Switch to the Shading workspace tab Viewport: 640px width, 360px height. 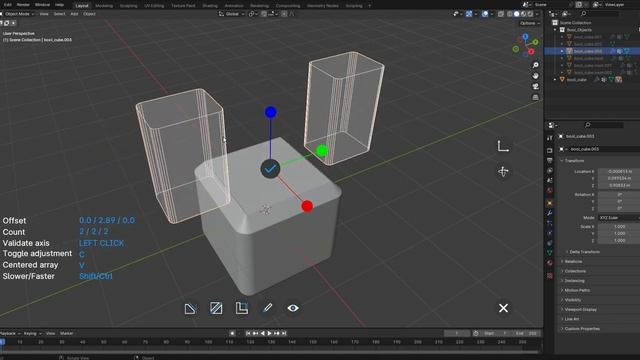[x=210, y=6]
